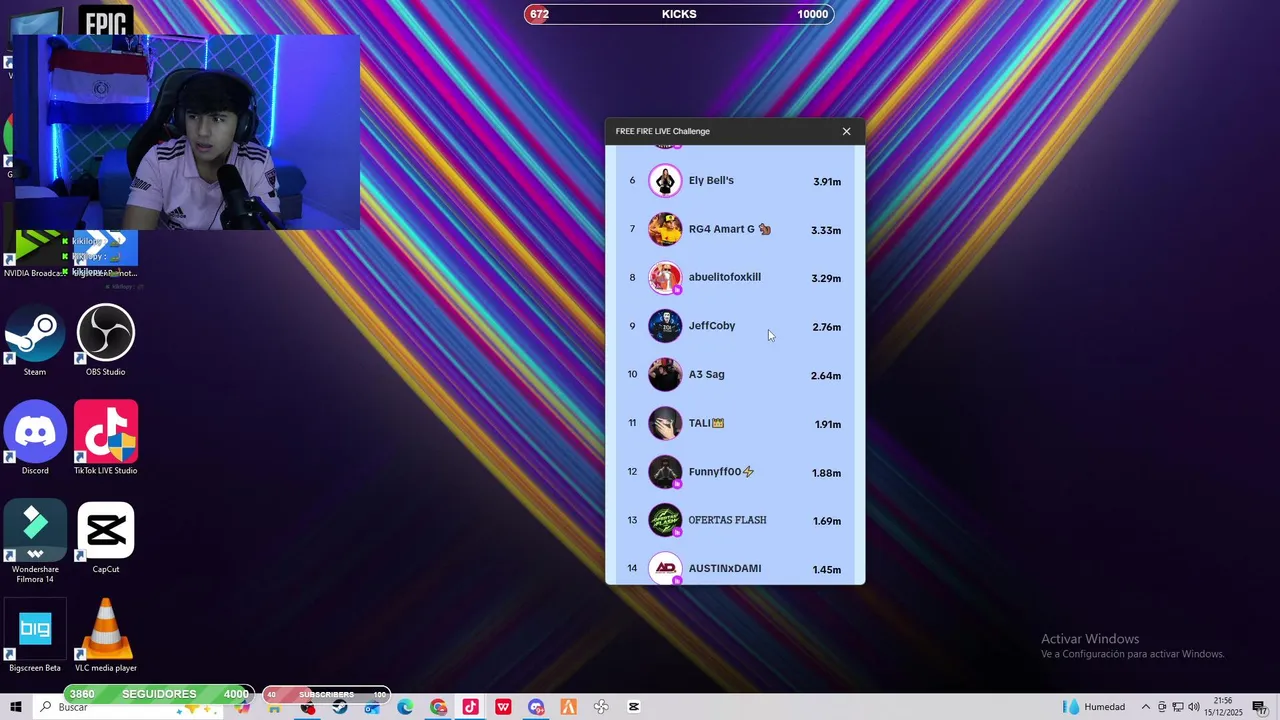Open Google Chrome from taskbar
Screen dimensions: 1280x720
tap(438, 707)
